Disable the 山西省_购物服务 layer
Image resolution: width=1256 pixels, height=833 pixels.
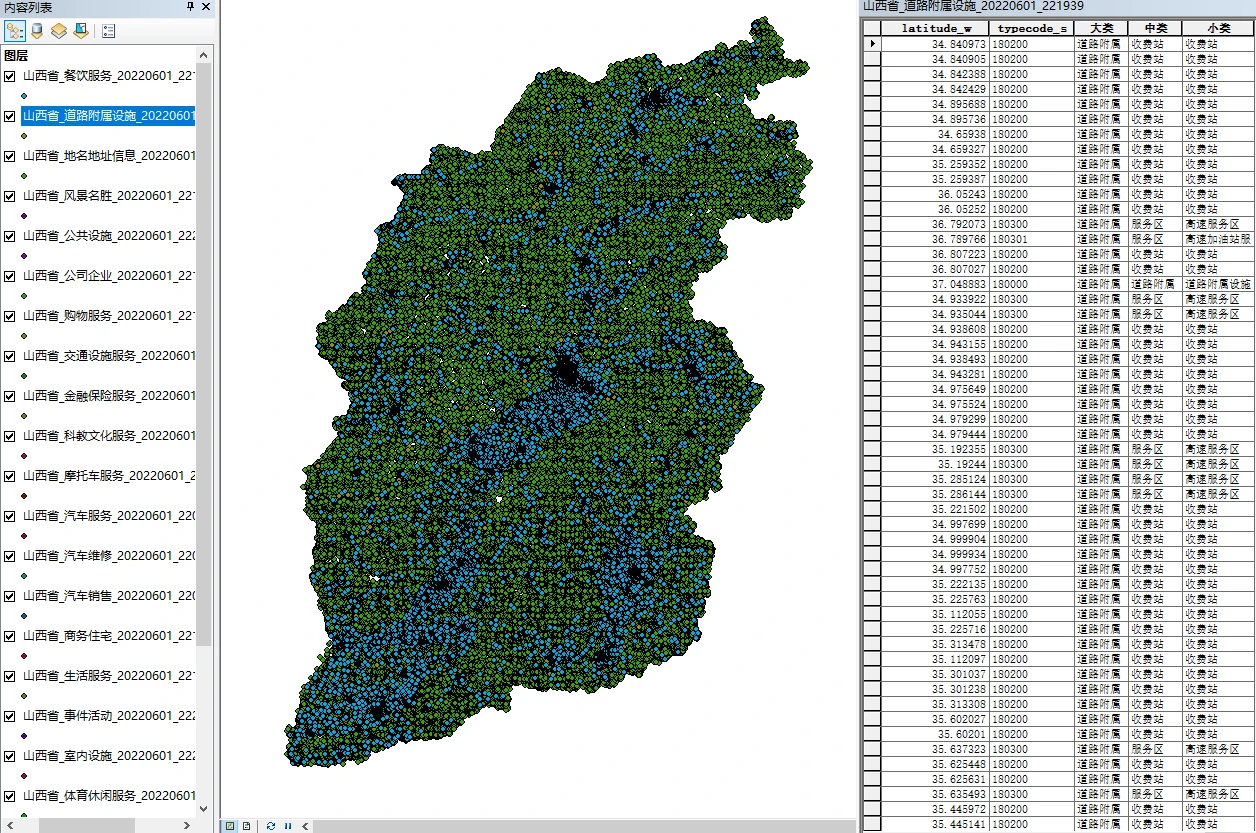coord(10,316)
